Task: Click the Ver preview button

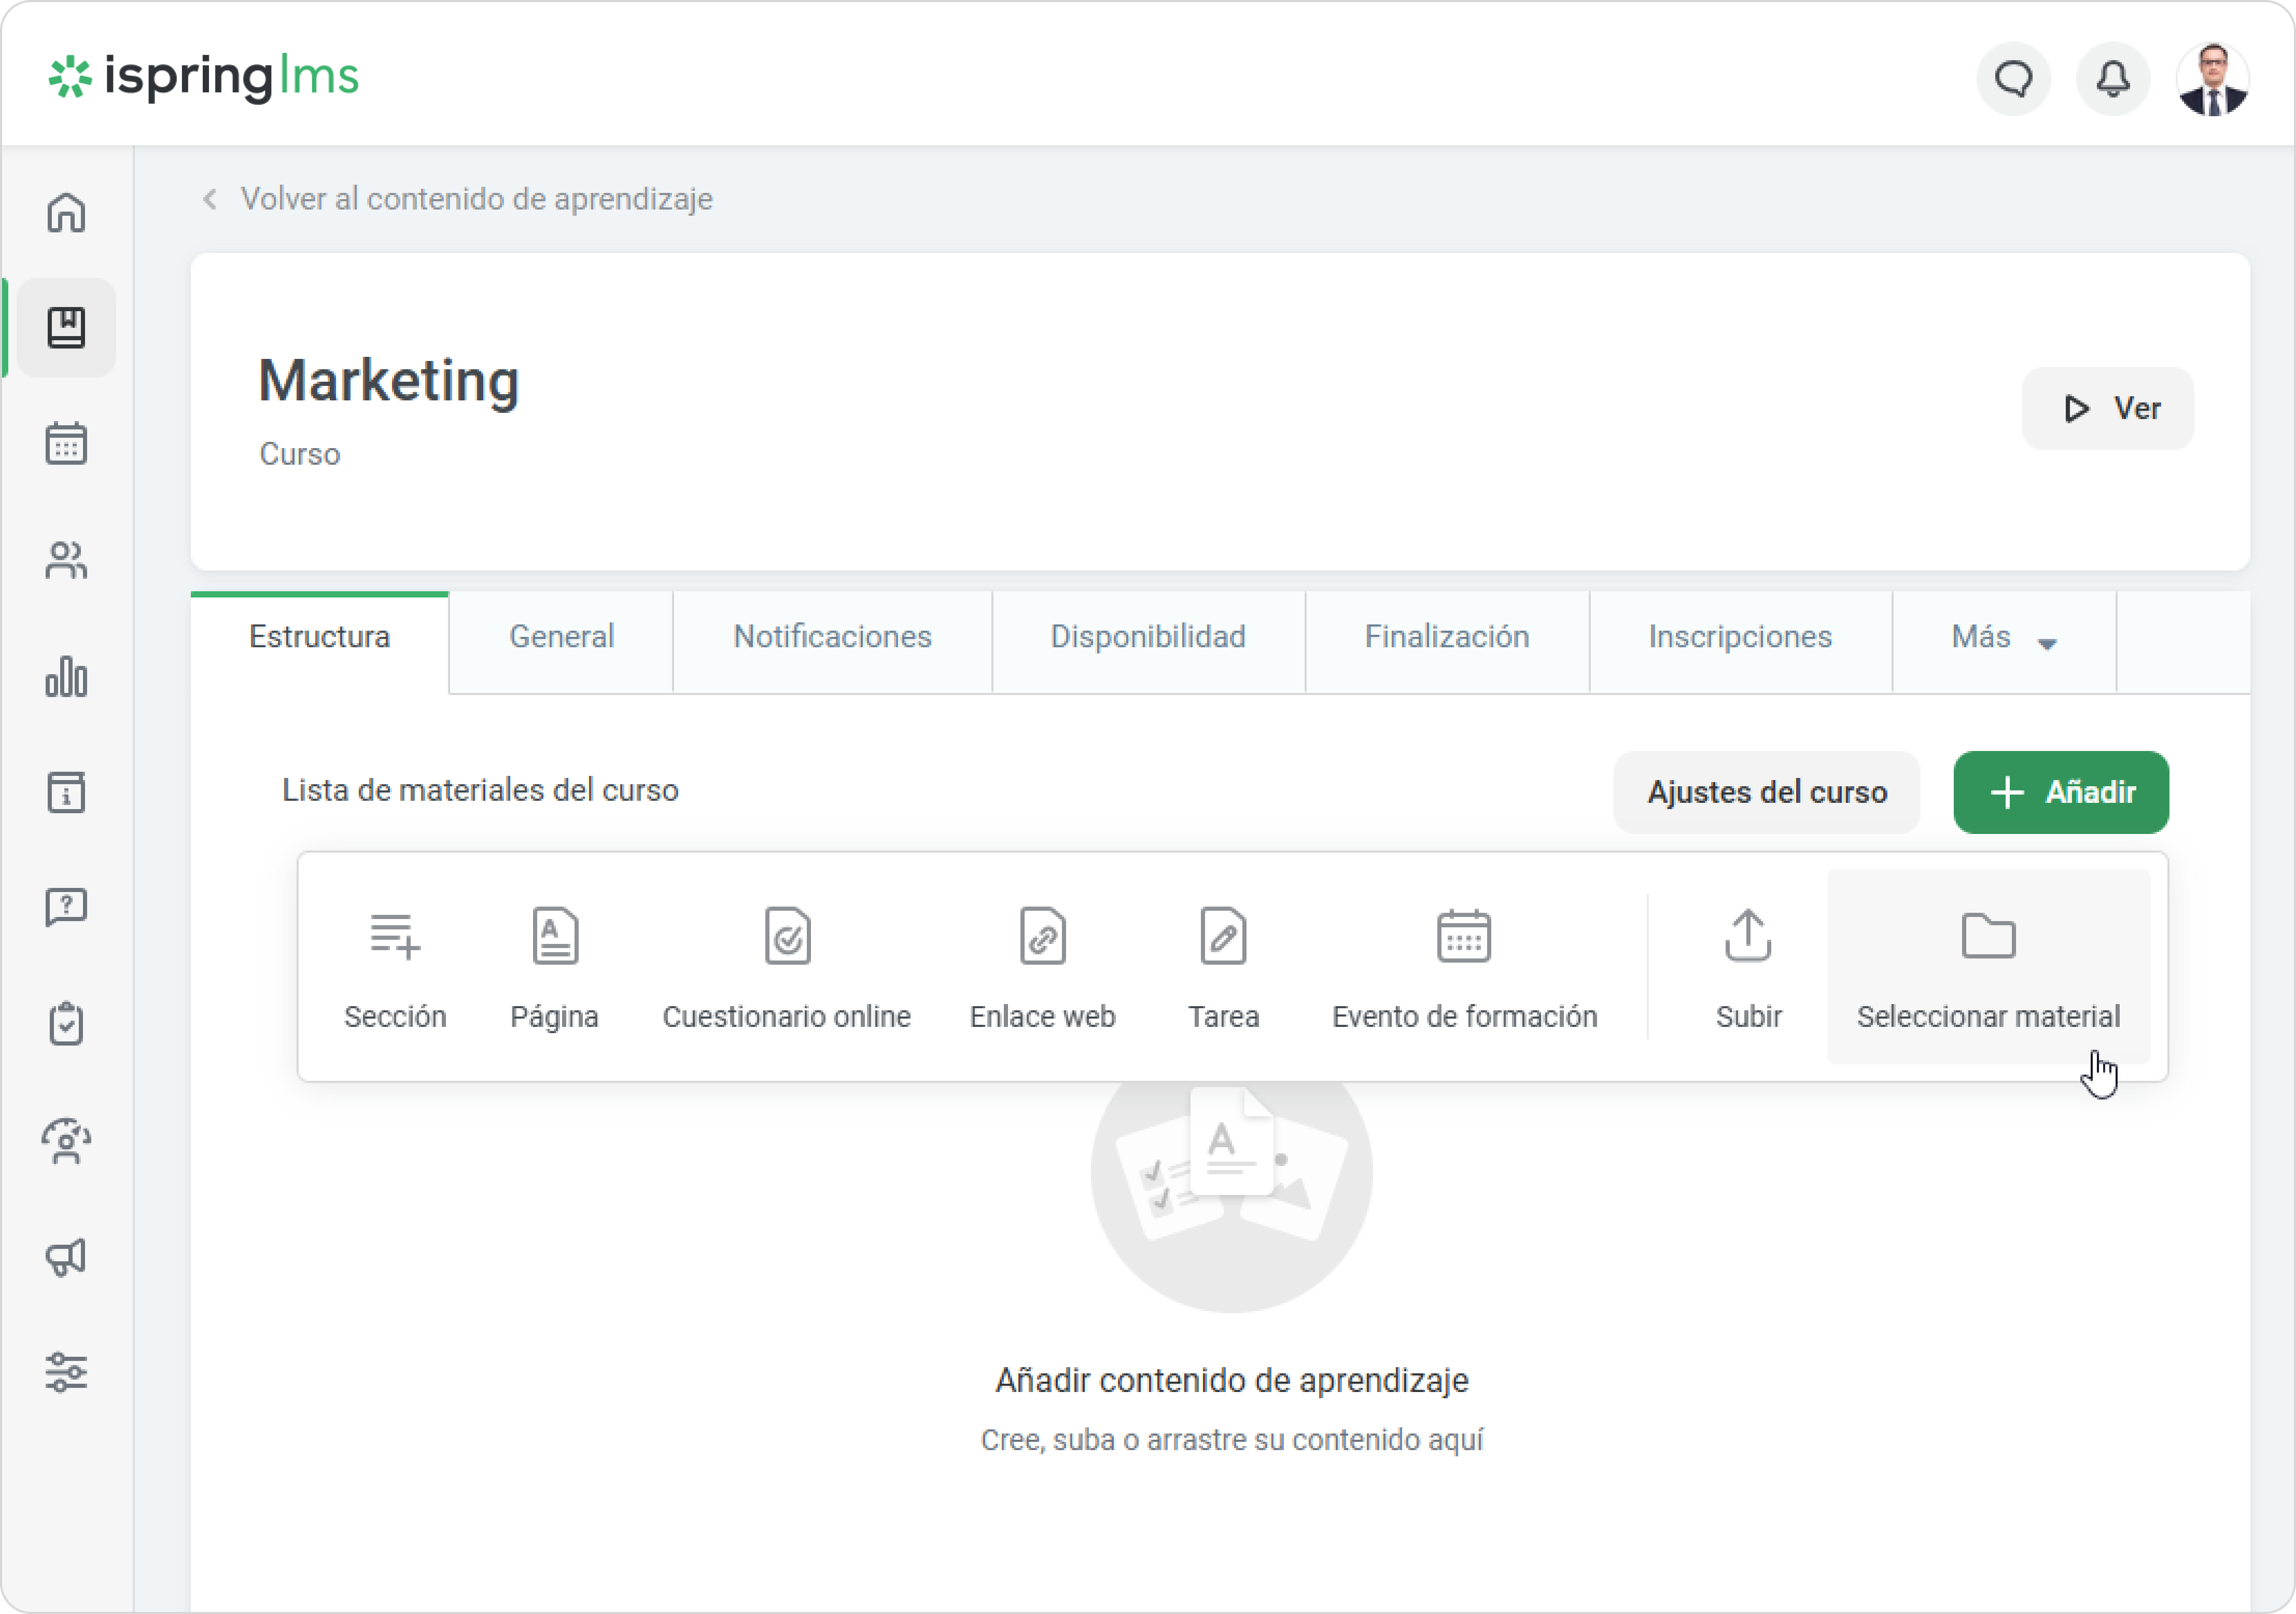Action: [x=2107, y=408]
